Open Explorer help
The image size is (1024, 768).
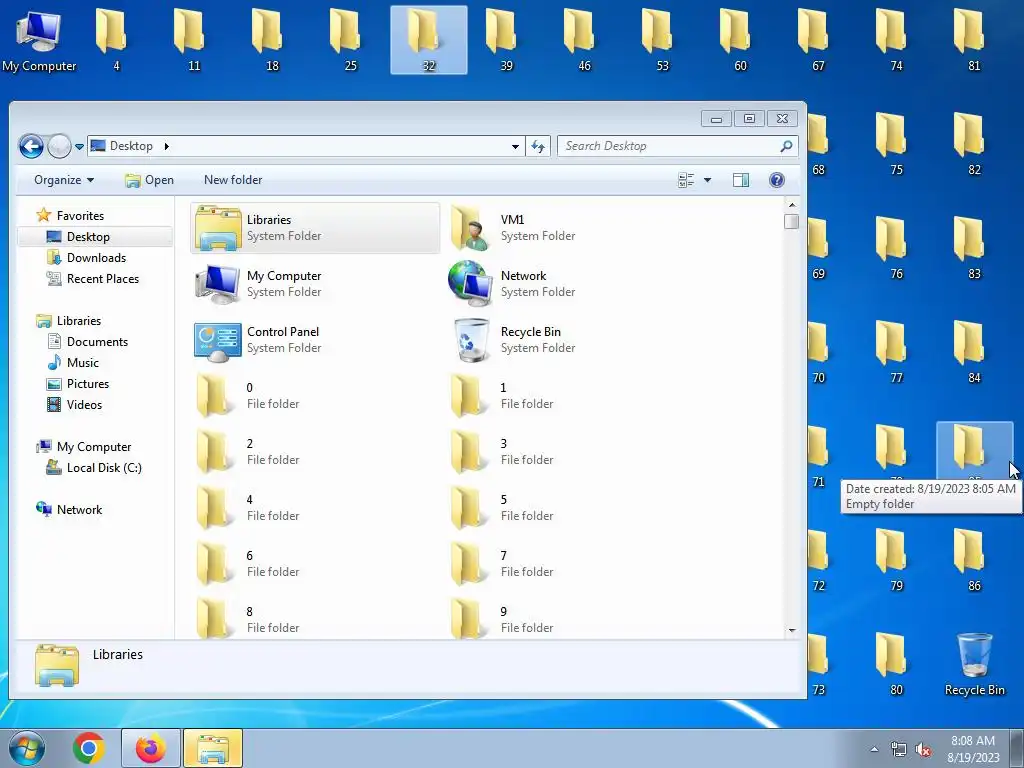pos(776,180)
